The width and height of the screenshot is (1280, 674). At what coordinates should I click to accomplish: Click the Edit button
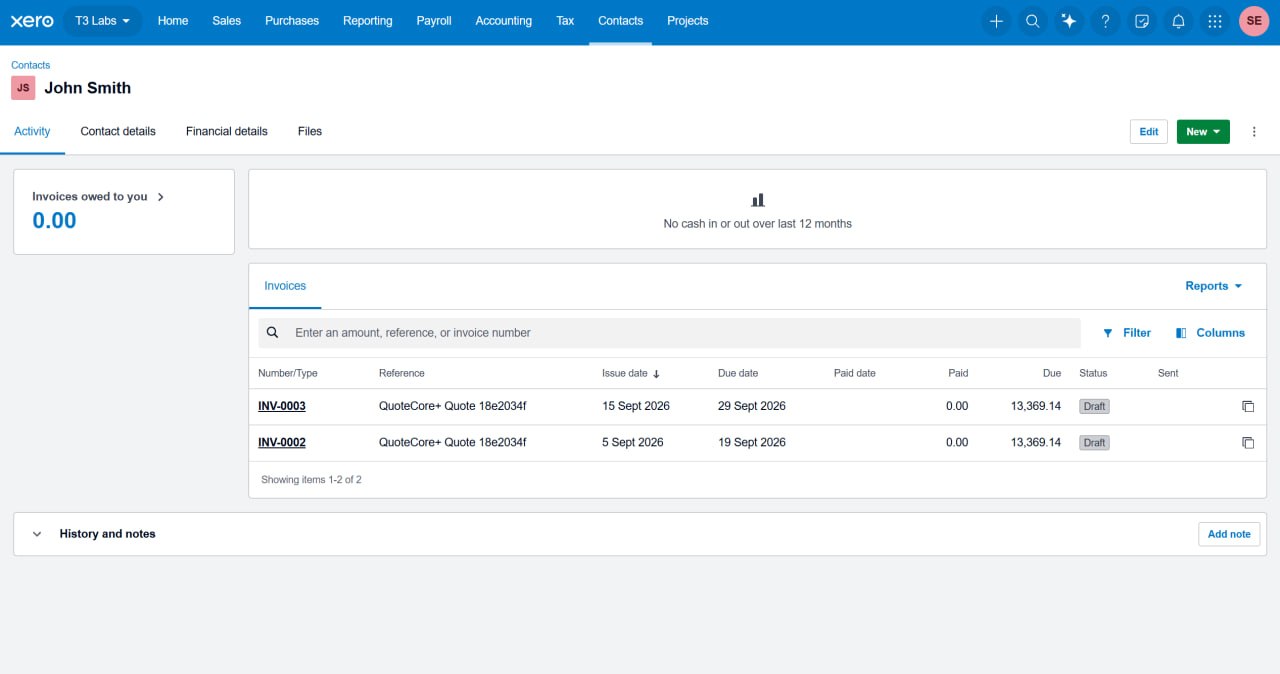point(1149,132)
